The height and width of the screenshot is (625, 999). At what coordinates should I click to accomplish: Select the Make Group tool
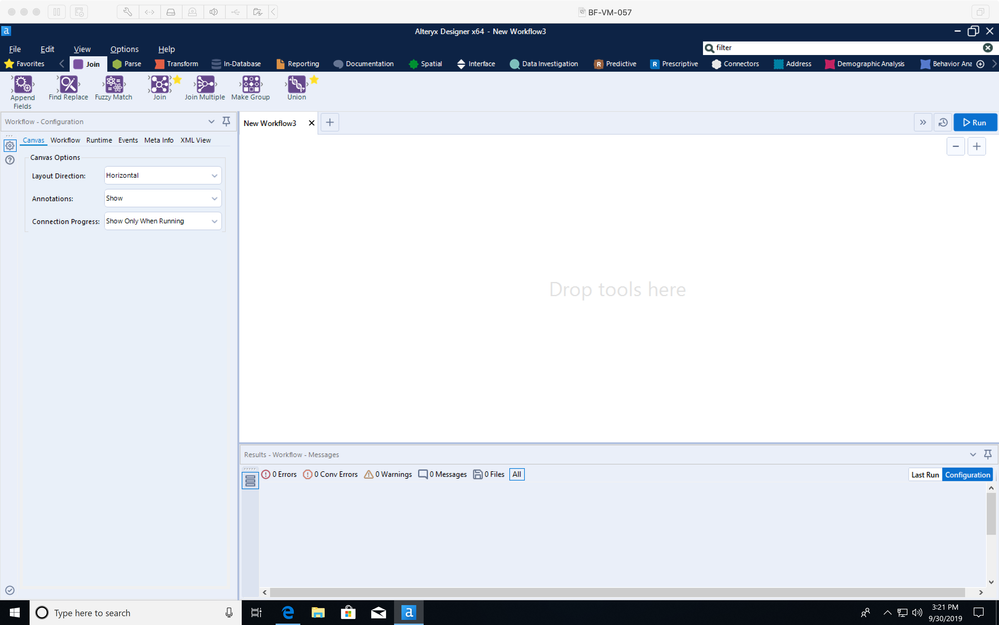click(x=250, y=88)
